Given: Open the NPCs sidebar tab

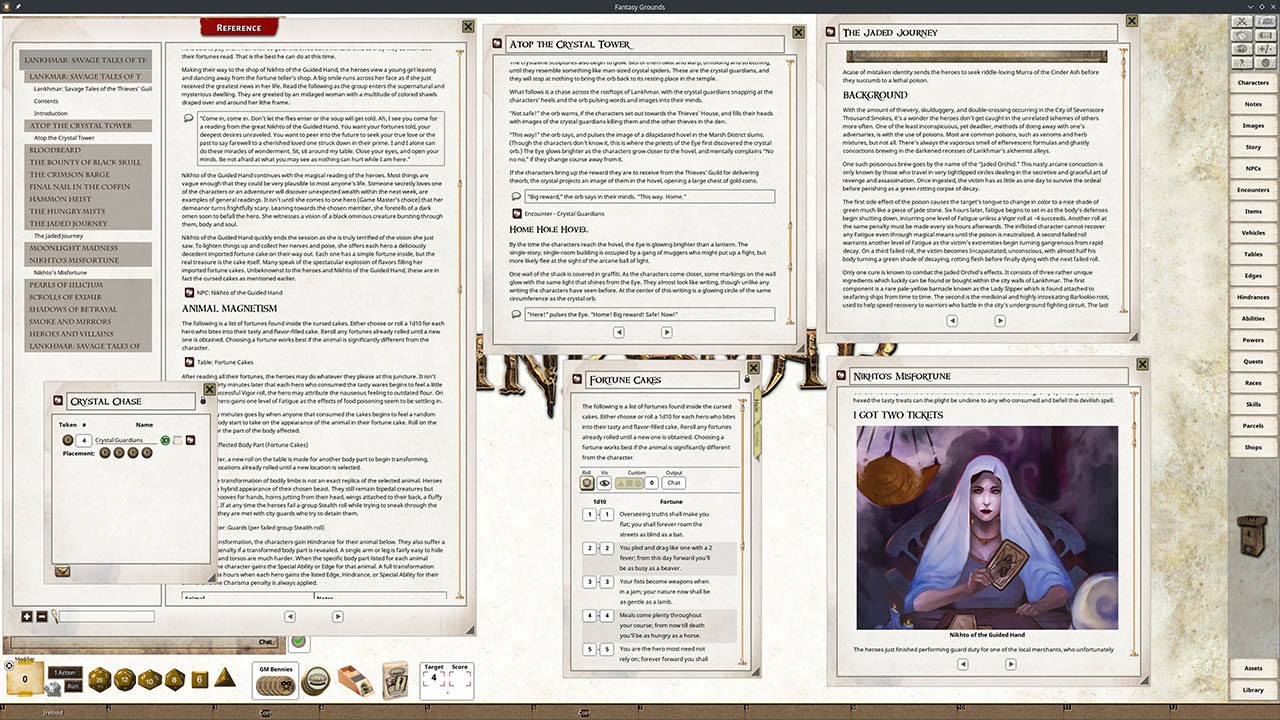Looking at the screenshot, I should [1253, 168].
